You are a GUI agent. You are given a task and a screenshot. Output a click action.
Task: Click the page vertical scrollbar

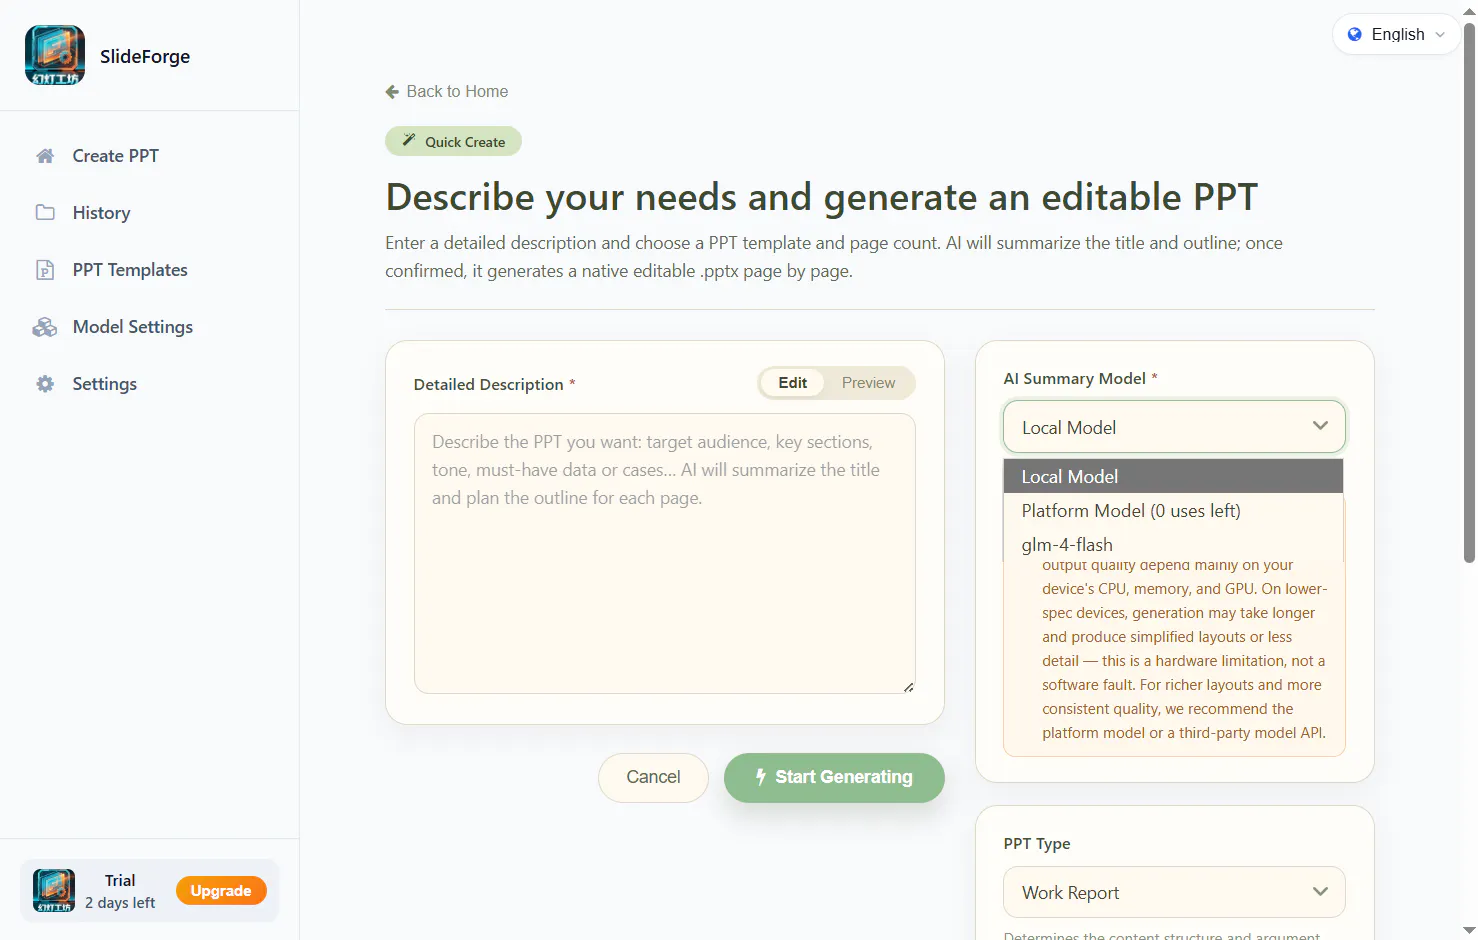pyautogui.click(x=1469, y=292)
